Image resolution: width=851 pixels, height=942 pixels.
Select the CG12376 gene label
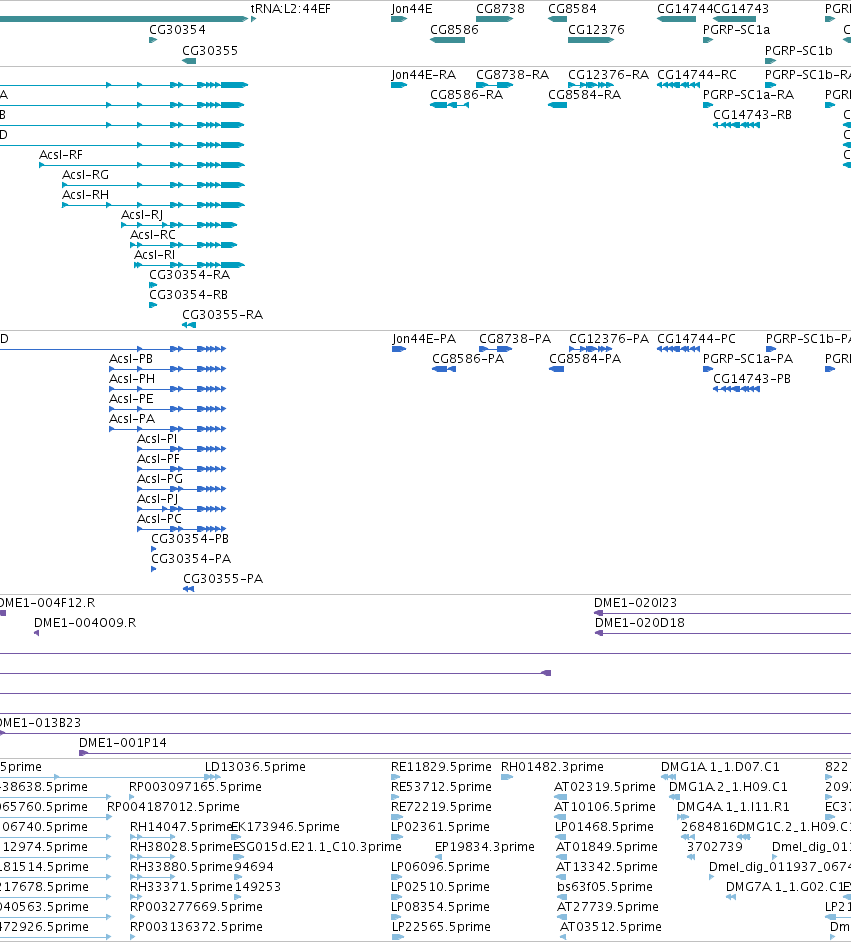(596, 29)
